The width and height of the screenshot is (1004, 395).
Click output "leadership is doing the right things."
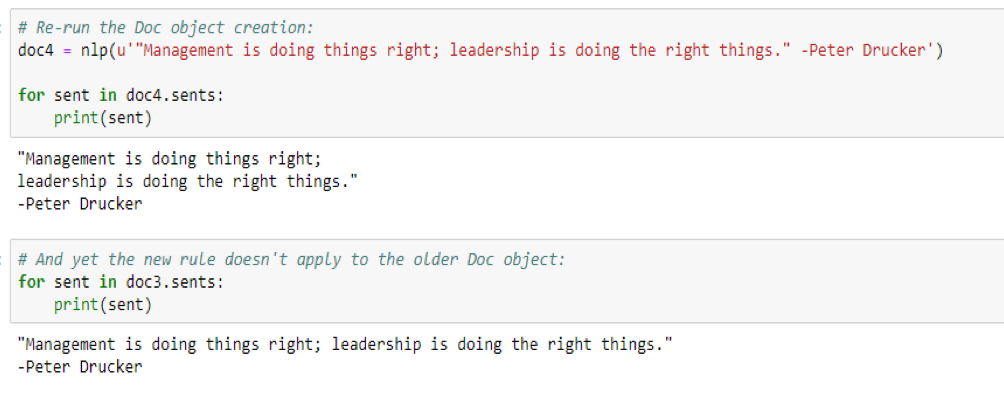click(187, 181)
